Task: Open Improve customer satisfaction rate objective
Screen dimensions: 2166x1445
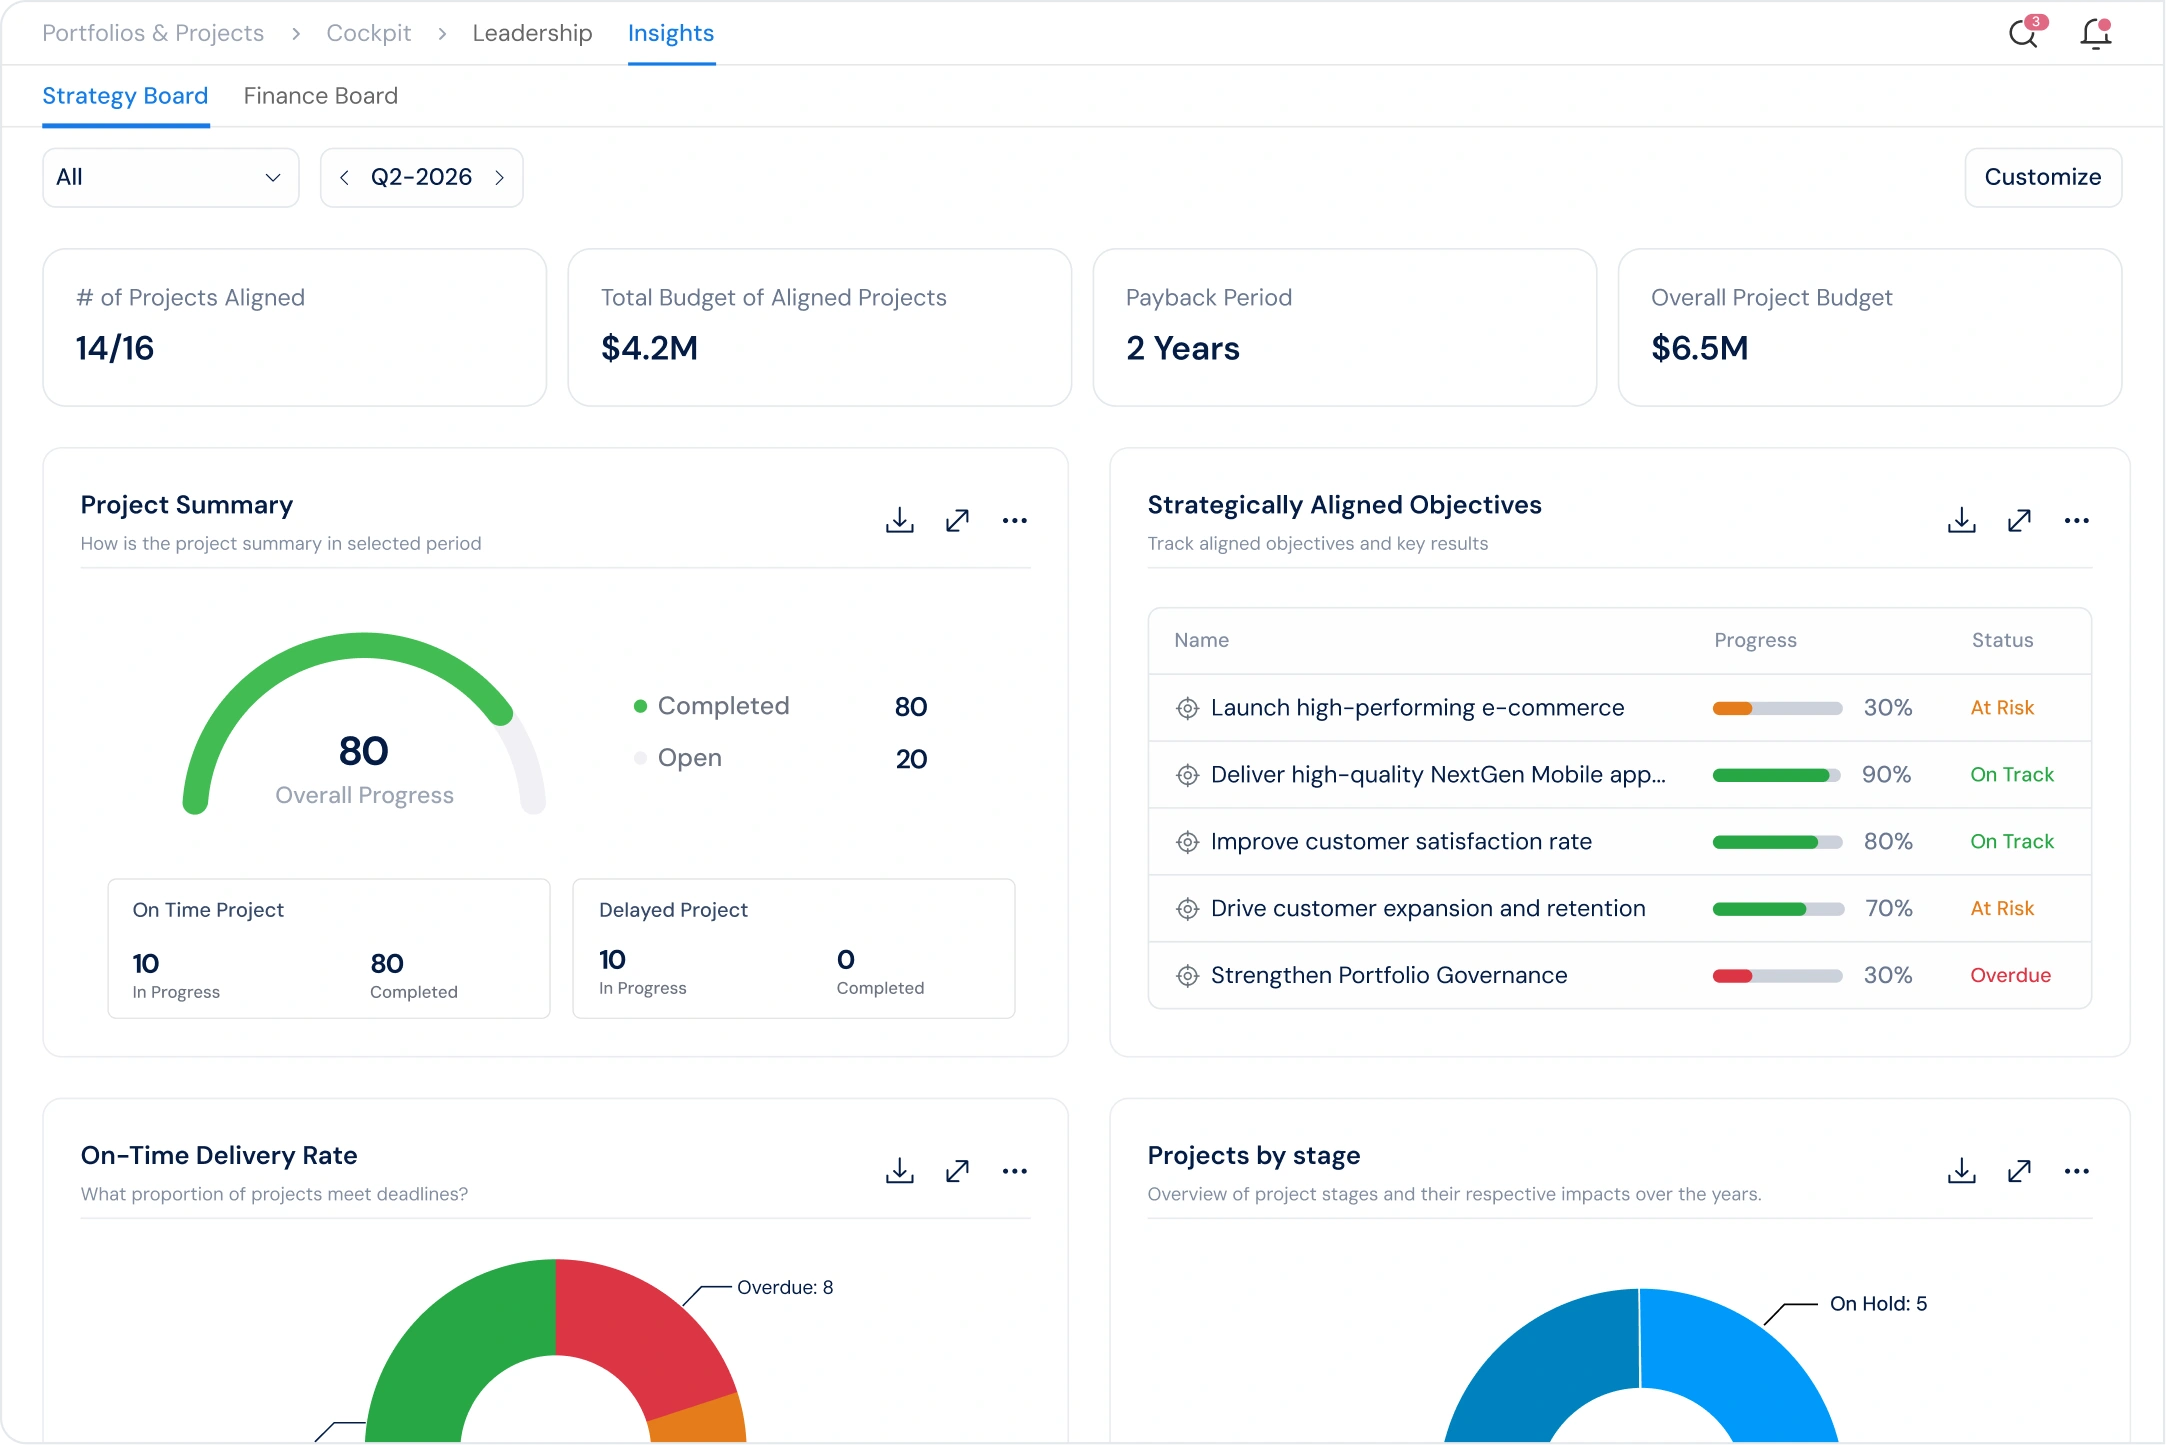Action: (x=1401, y=842)
